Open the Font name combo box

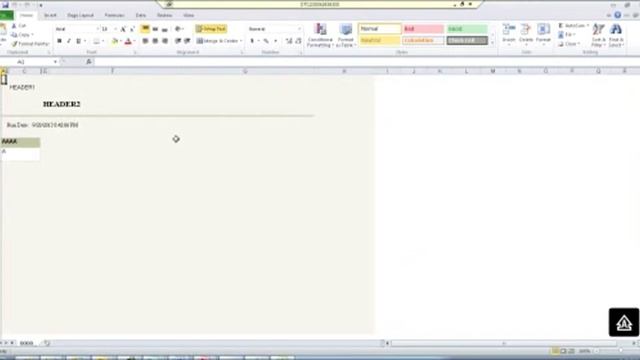pos(77,29)
